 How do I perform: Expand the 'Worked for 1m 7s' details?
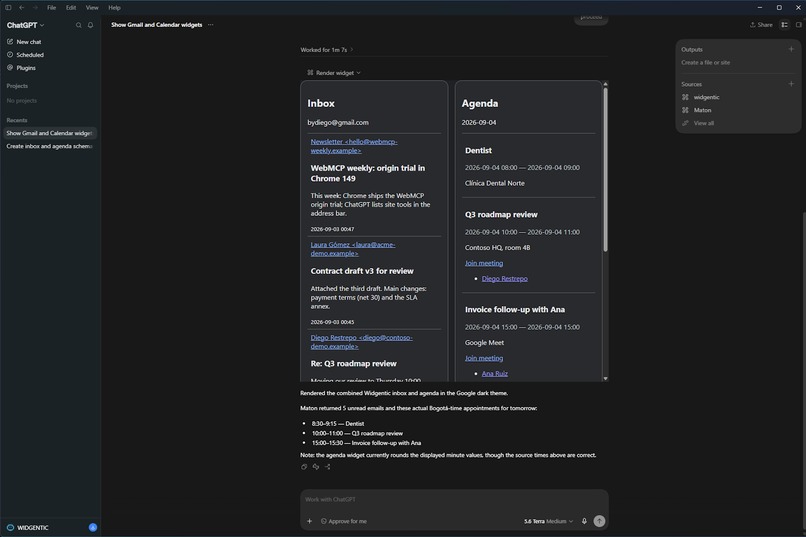[x=327, y=50]
